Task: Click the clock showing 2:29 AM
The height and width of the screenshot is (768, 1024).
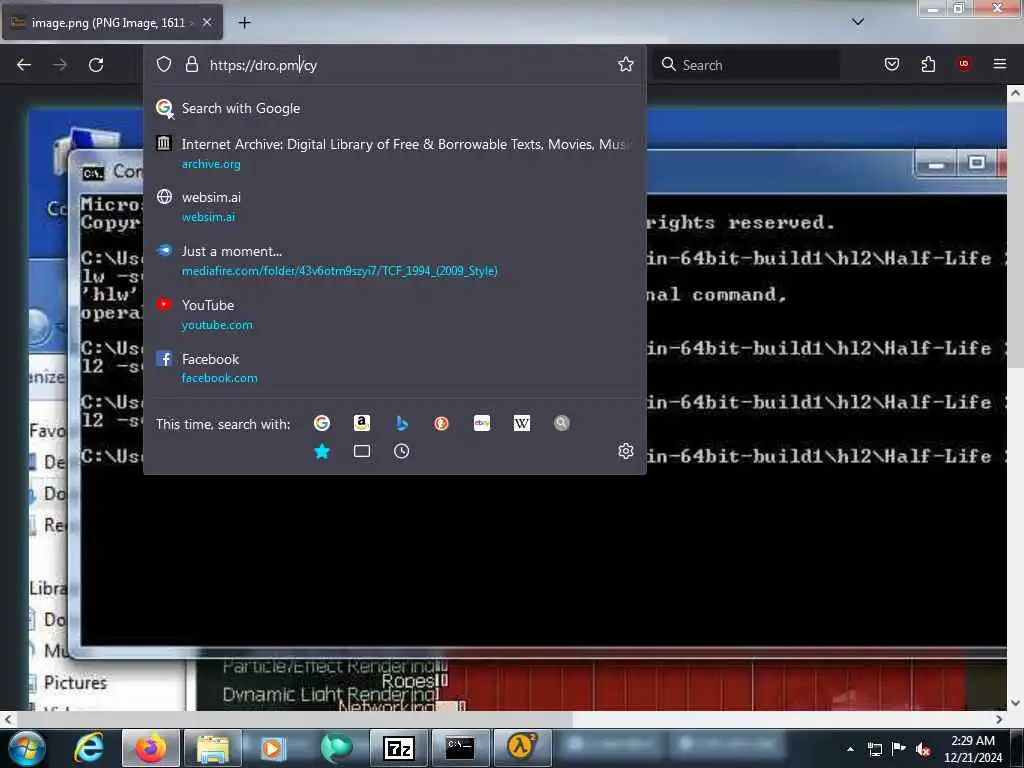Action: (x=972, y=741)
